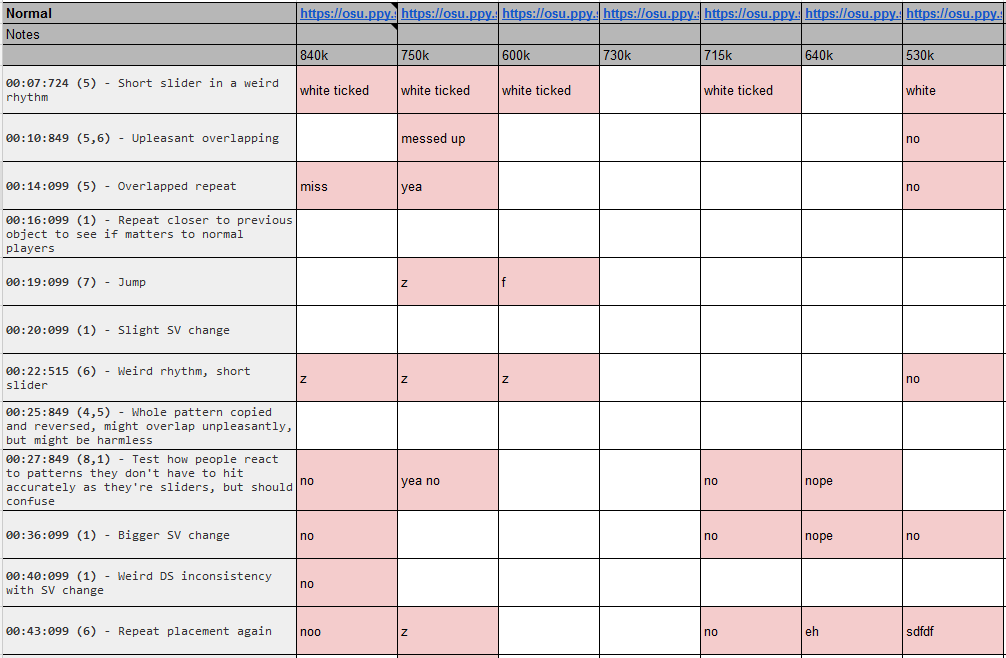This screenshot has width=1006, height=658.
Task: Click 'no' in Upleasant overlapping row
Action: click(953, 138)
